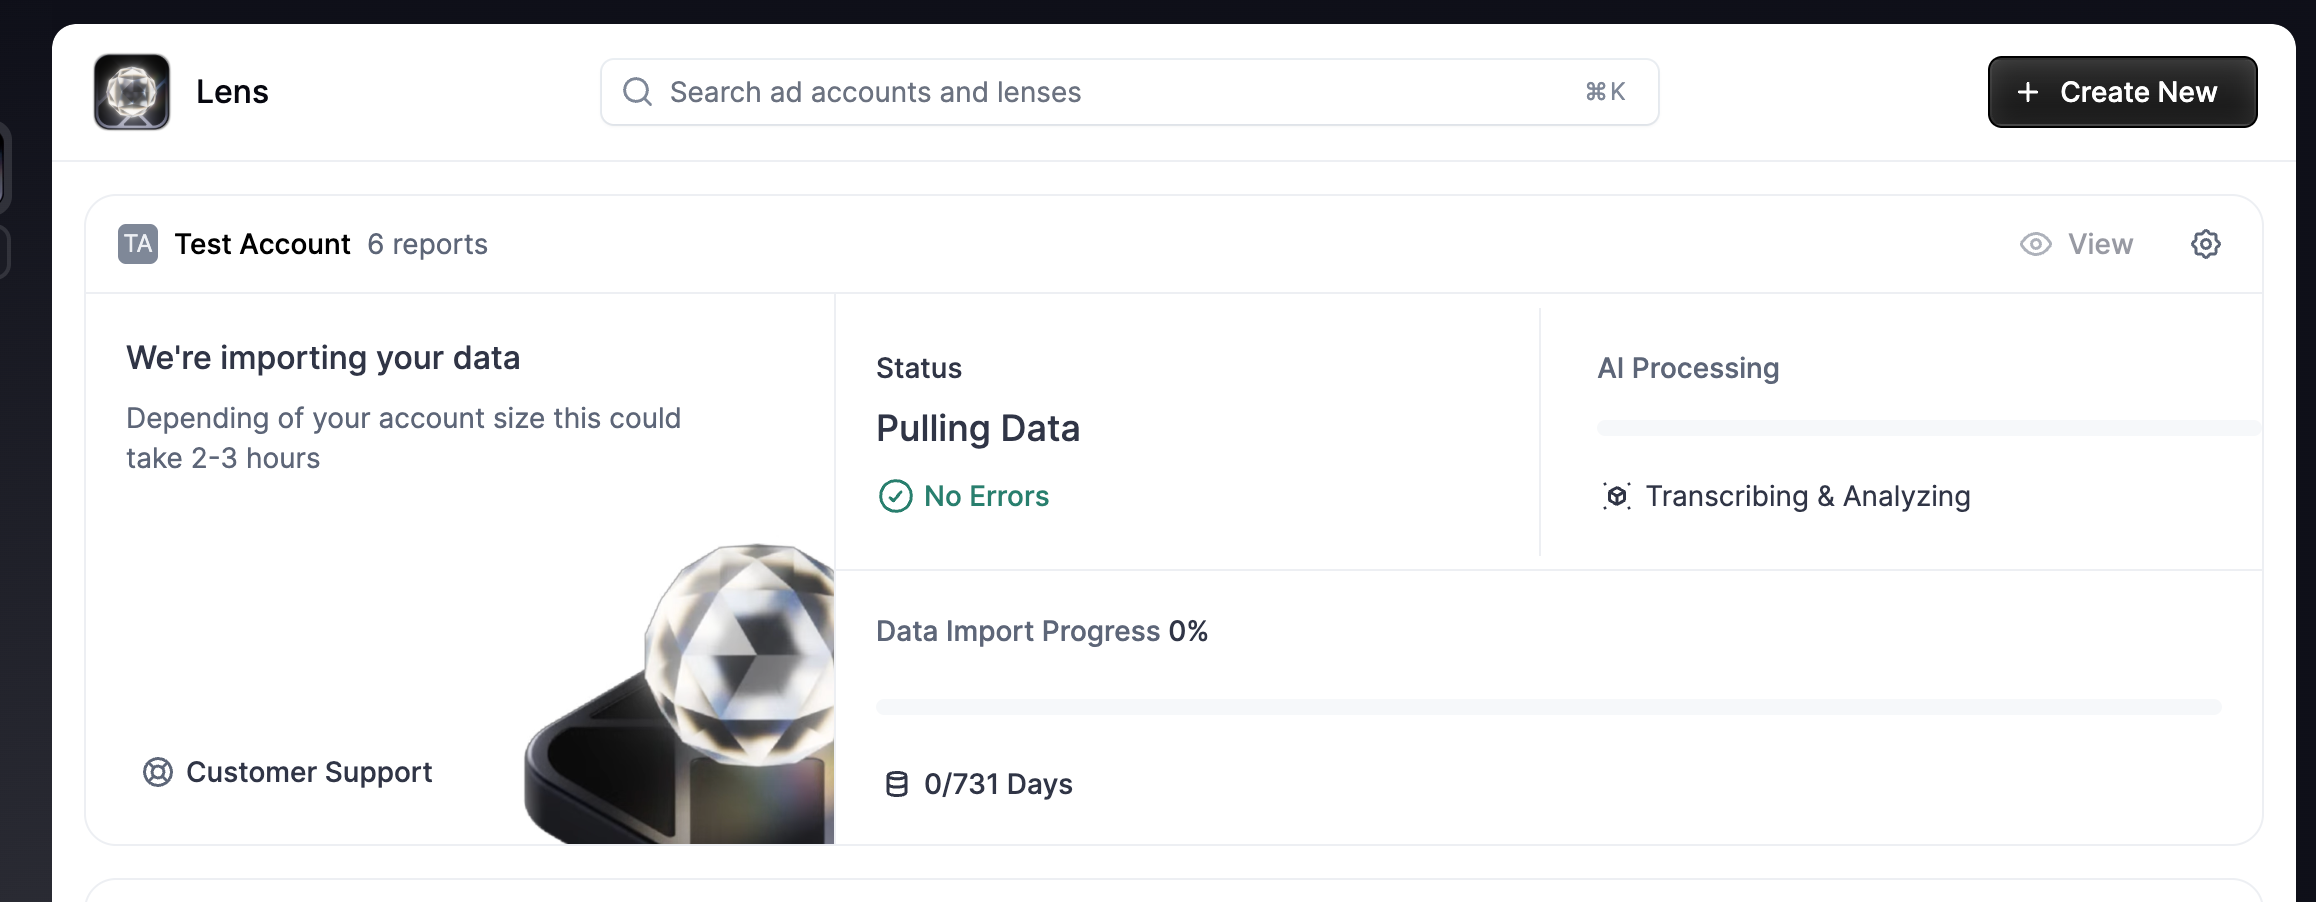Click the Lens app logo icon
2316x902 pixels.
click(x=132, y=92)
